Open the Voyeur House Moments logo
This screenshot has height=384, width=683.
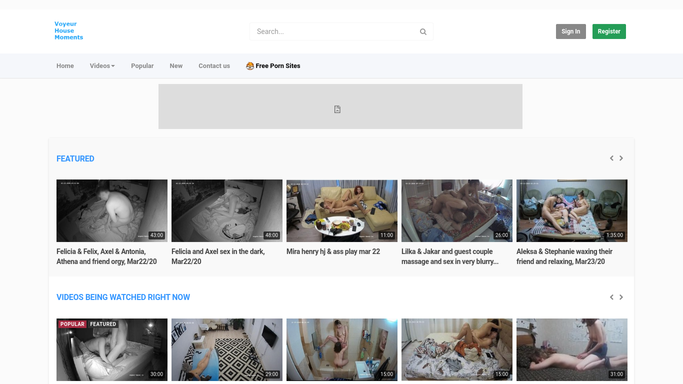coord(68,30)
